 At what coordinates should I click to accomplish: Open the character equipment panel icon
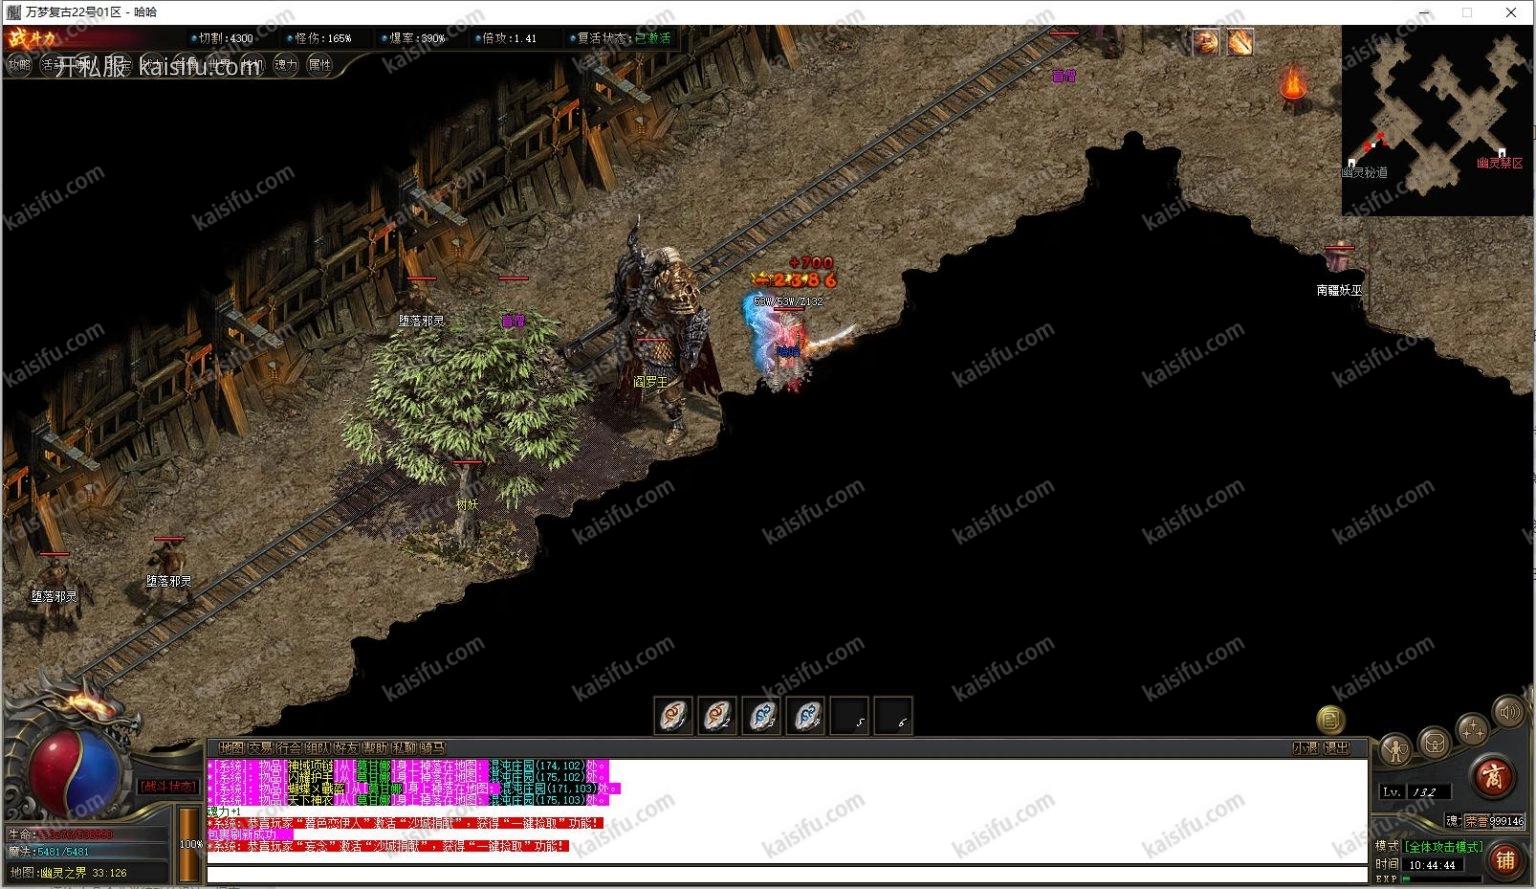click(1395, 749)
